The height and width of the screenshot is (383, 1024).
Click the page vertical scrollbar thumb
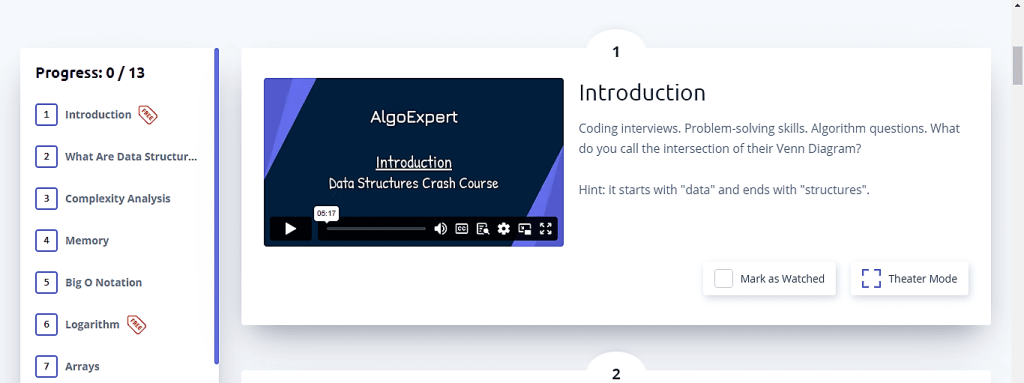coord(1017,65)
